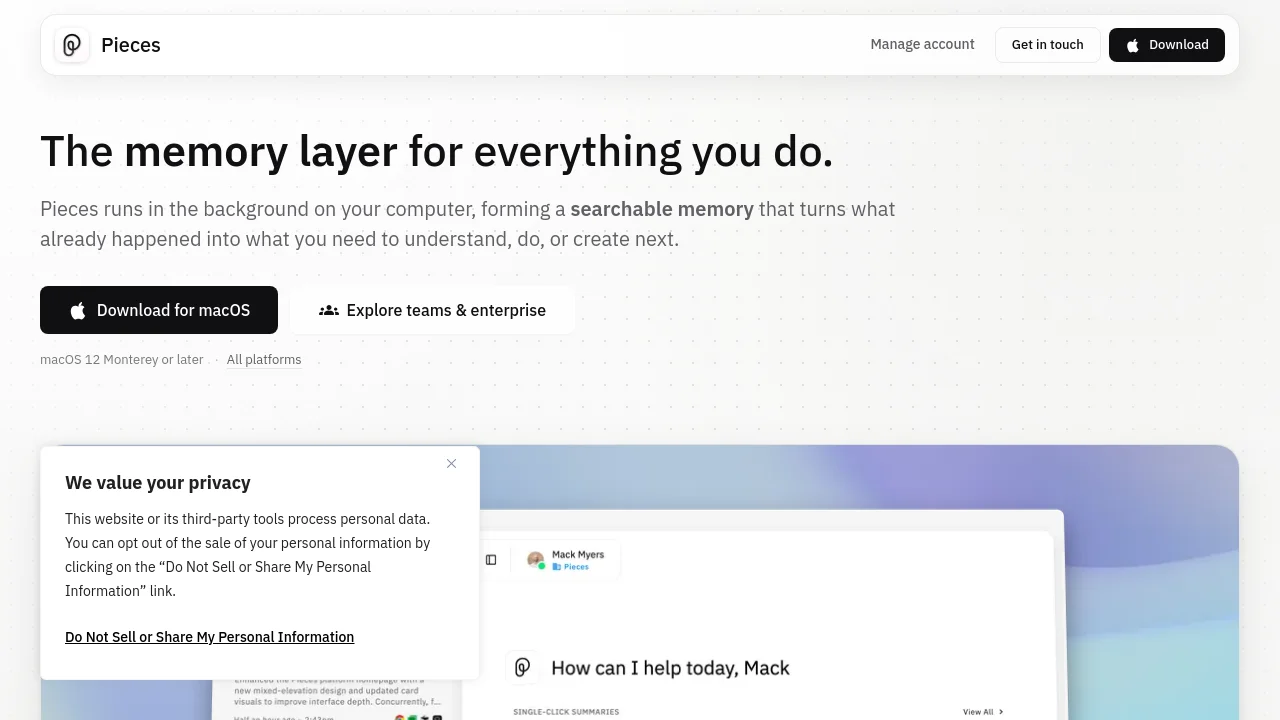Click View All in the app preview
The height and width of the screenshot is (720, 1280).
[983, 712]
